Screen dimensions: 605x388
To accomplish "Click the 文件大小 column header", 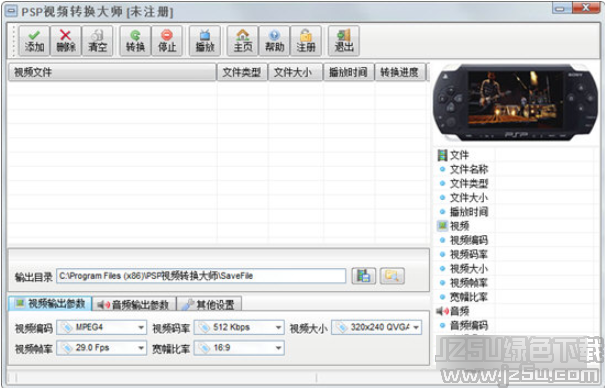I will coord(295,72).
